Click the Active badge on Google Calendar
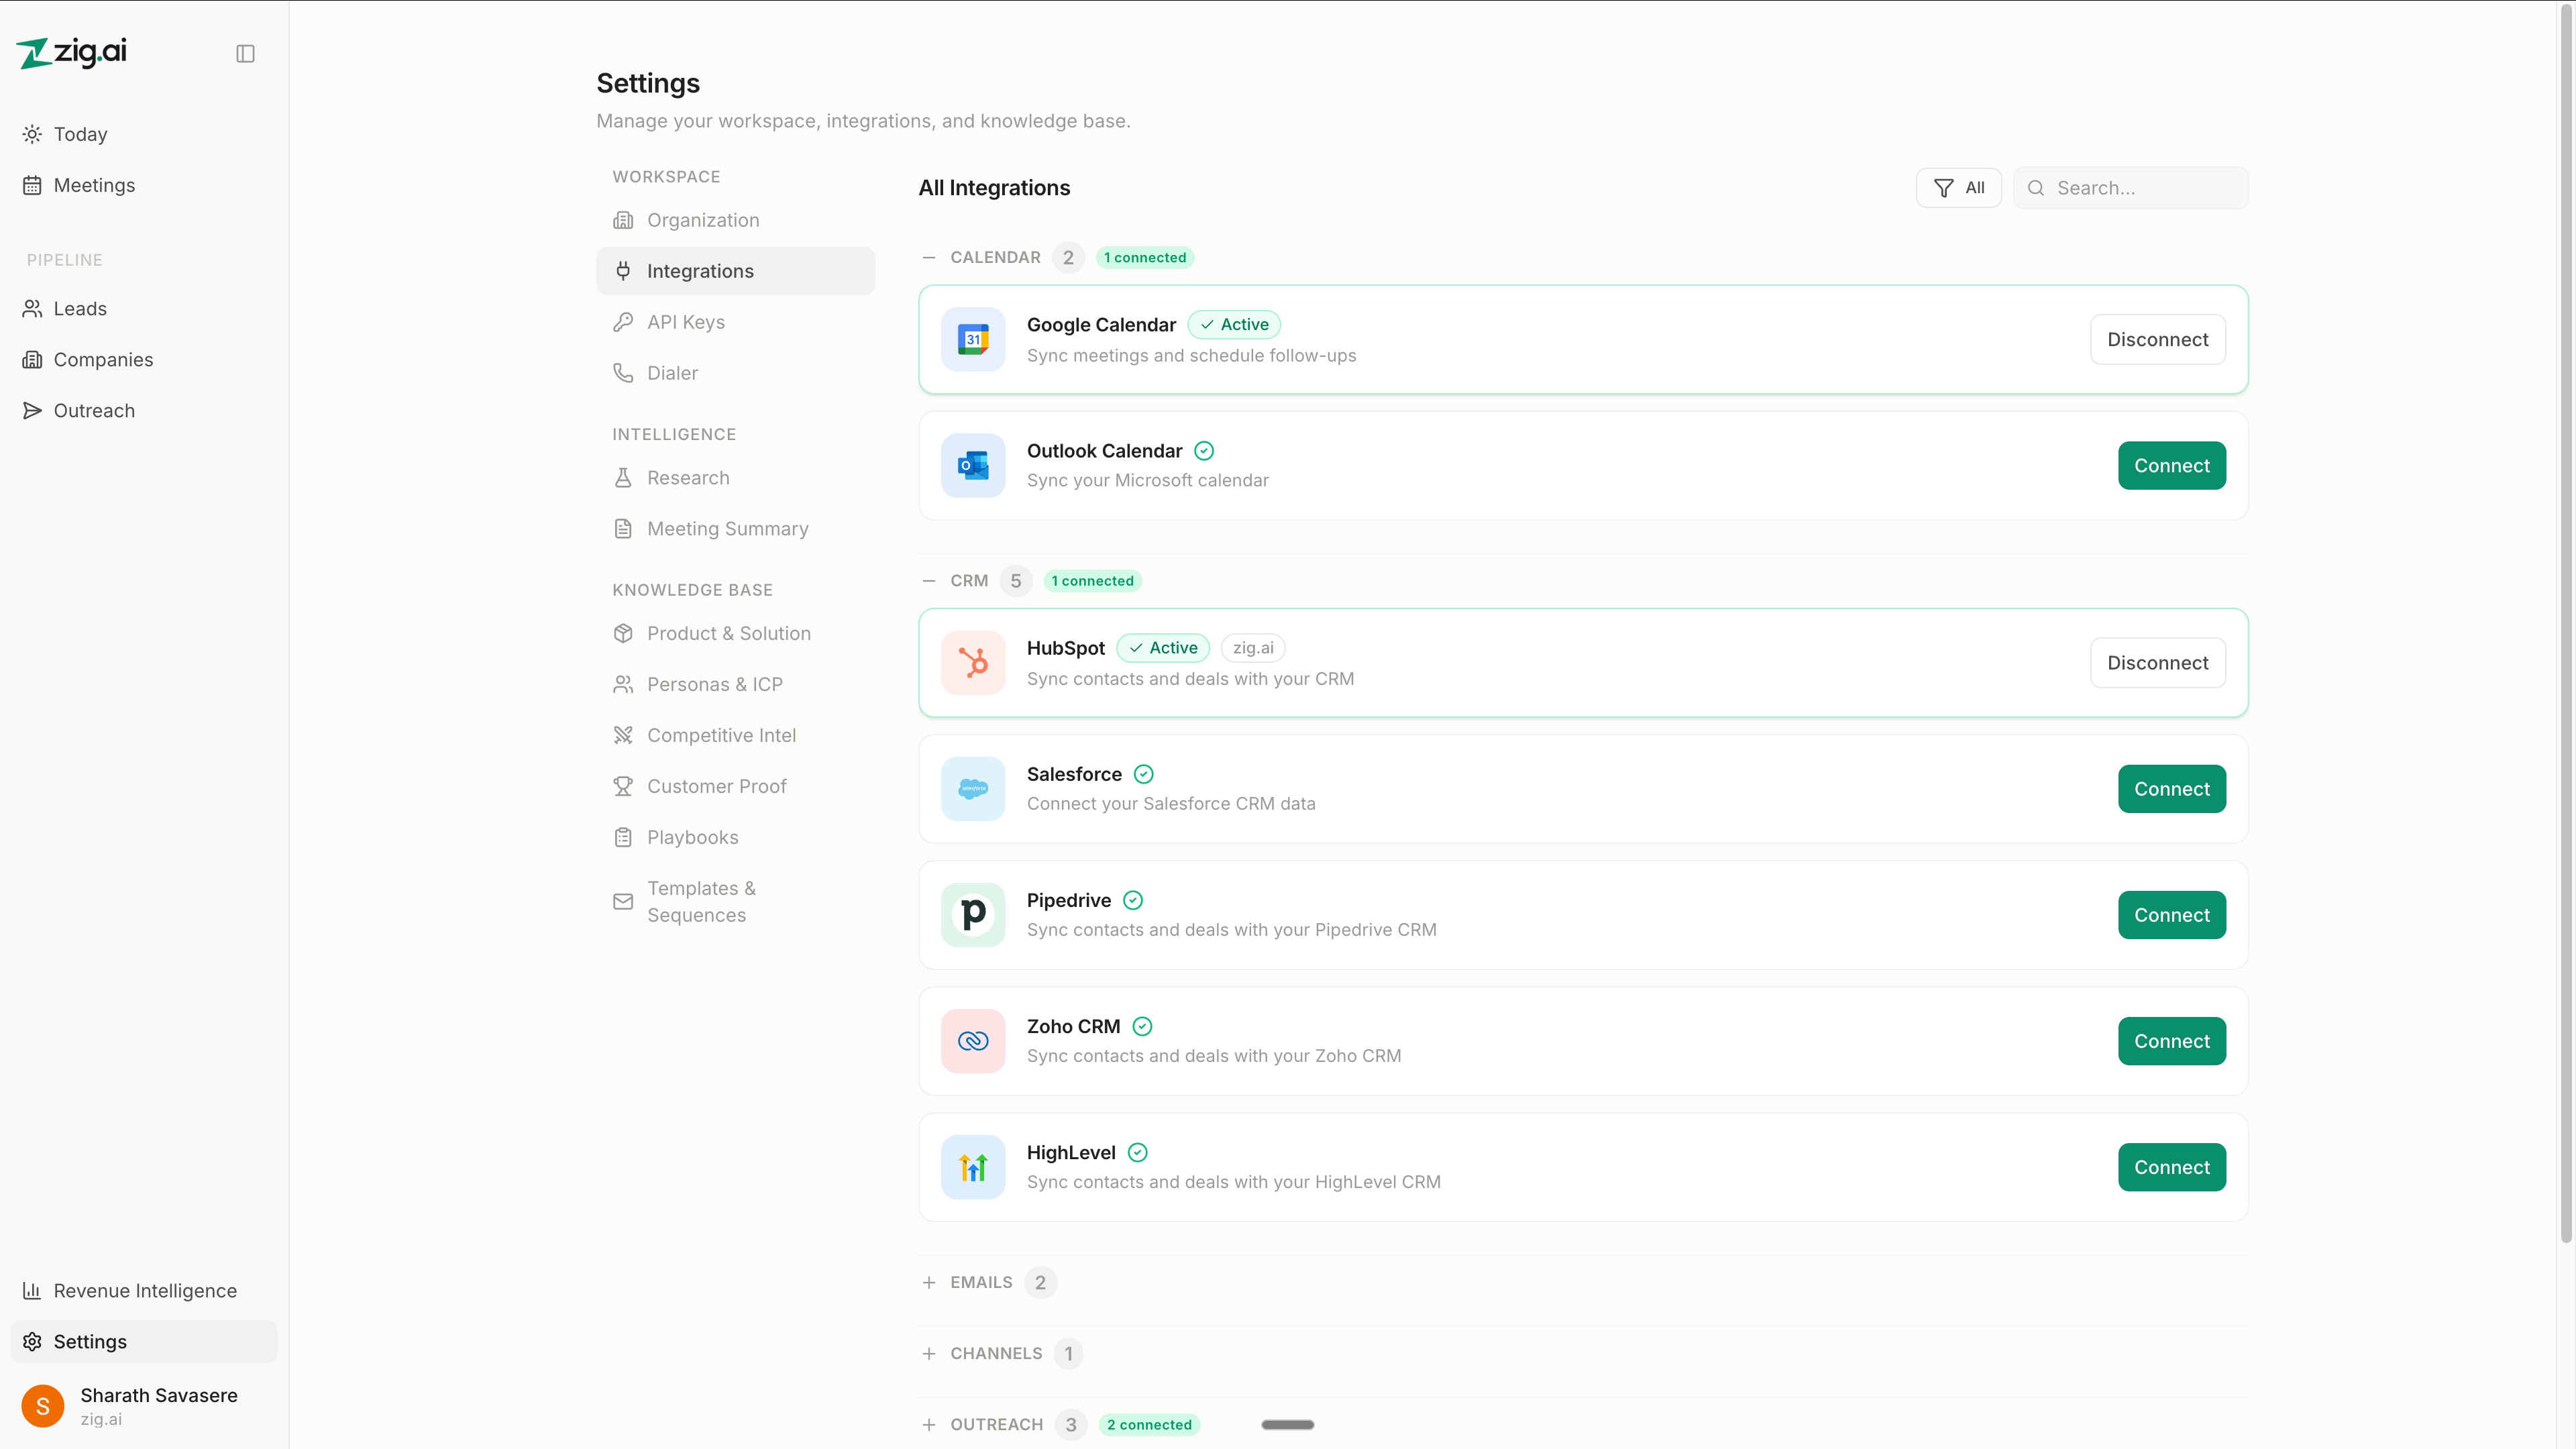The width and height of the screenshot is (2576, 1449). coord(1234,324)
